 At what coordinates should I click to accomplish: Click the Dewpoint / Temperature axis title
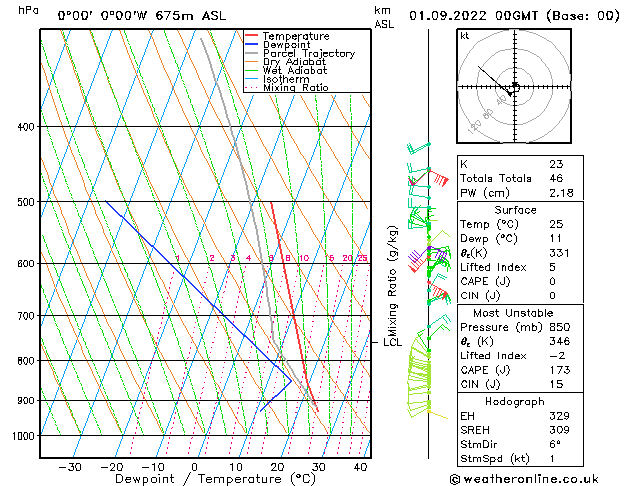[203, 480]
